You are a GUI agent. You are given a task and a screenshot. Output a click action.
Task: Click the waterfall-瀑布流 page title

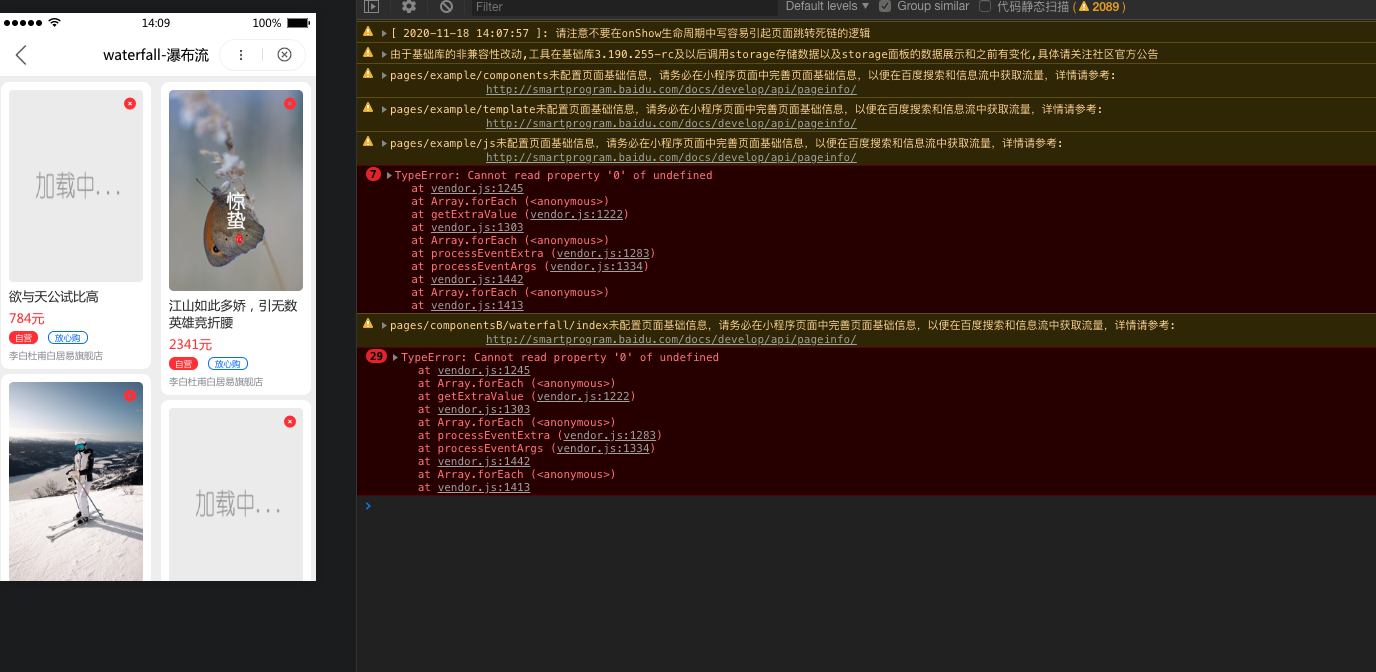click(156, 55)
